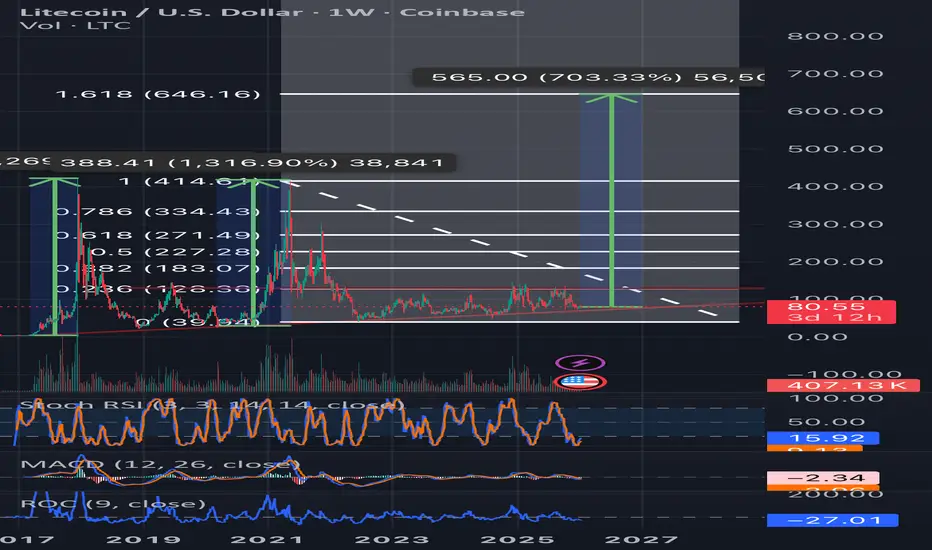
Task: Click the MACD (12, 26, close) indicator legend
Action: pos(160,464)
